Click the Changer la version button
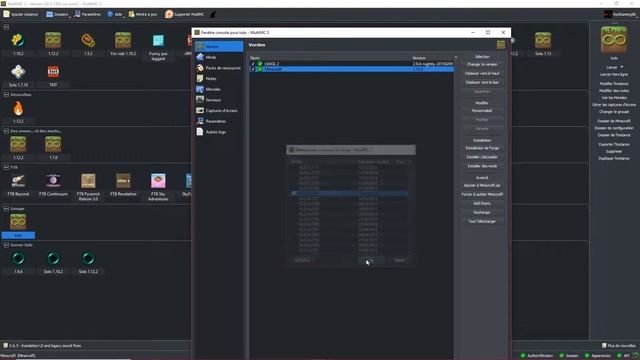This screenshot has height=360, width=640. click(x=482, y=64)
